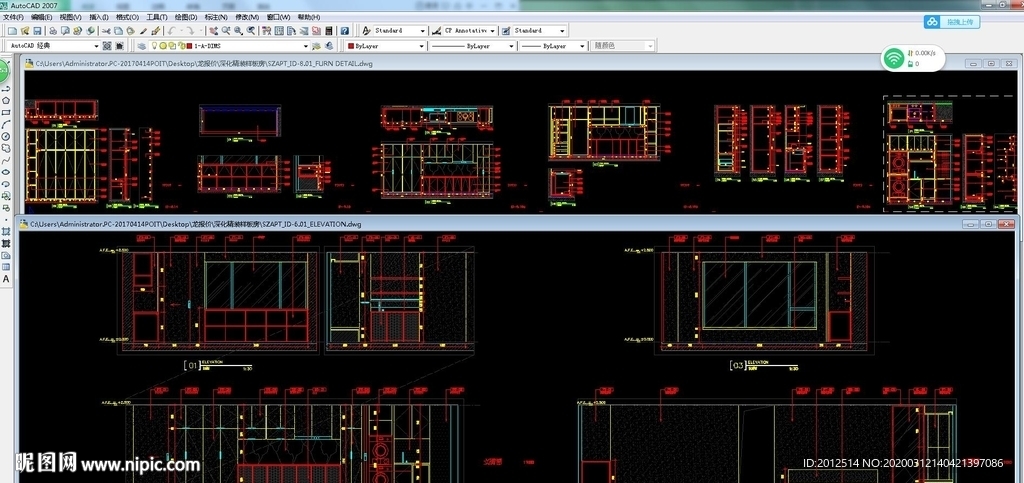Screen dimensions: 1024x483
Task: Open the 标注(N) menu
Action: 215,17
